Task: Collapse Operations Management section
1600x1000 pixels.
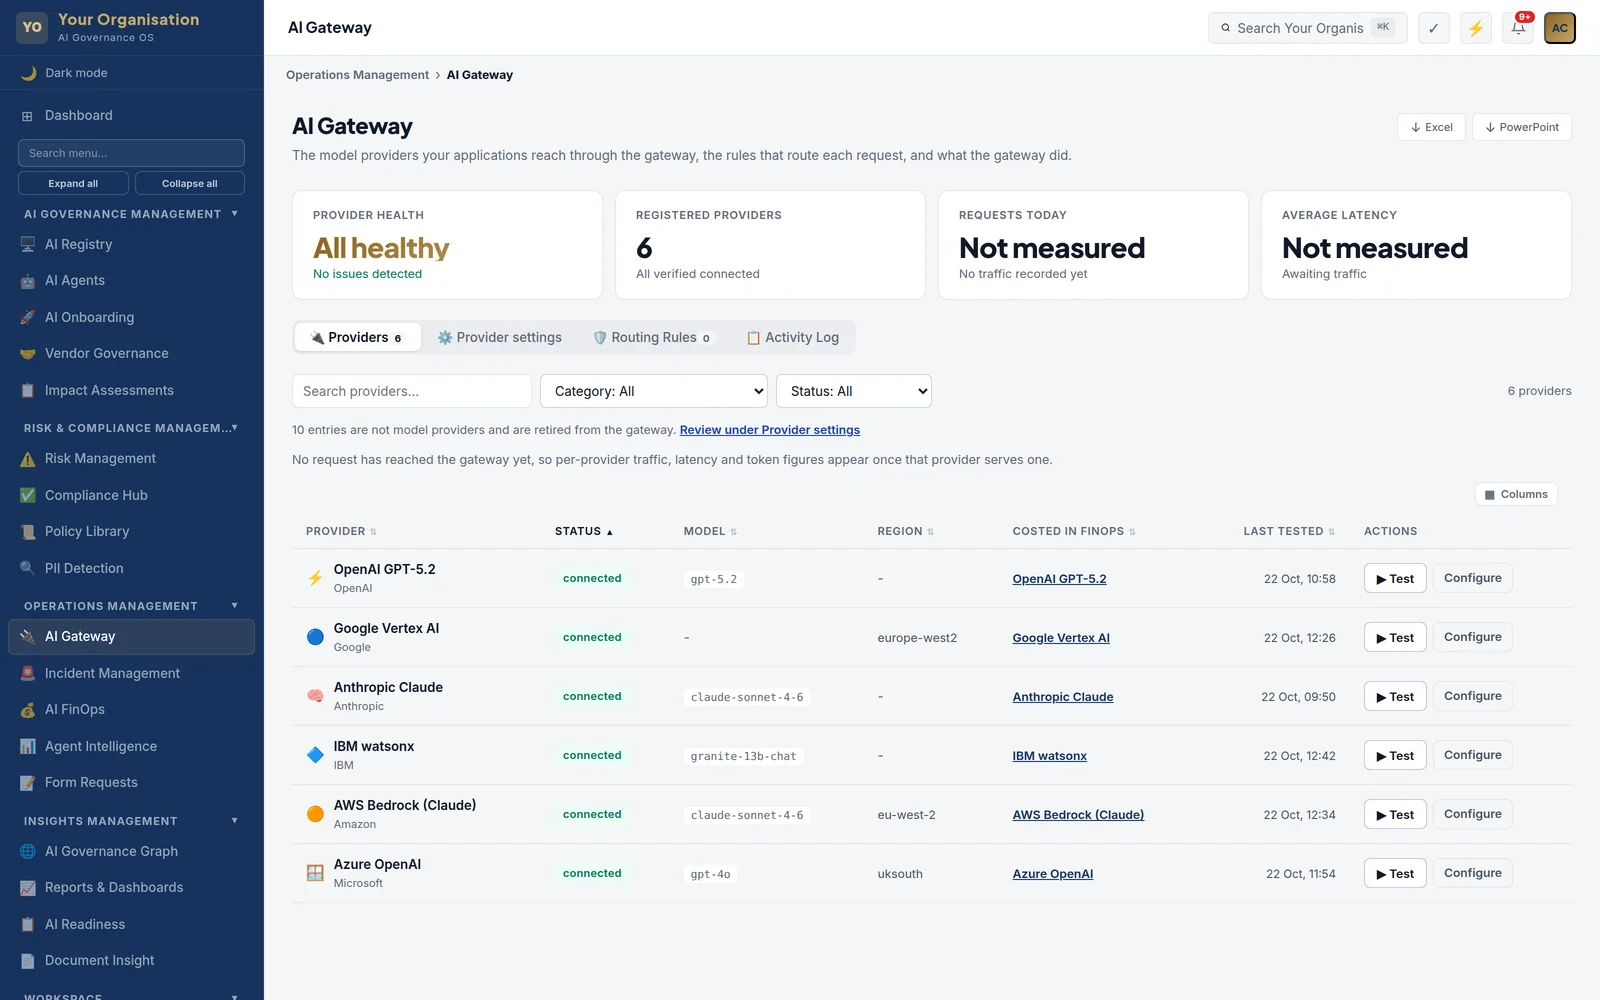Action: click(x=132, y=606)
